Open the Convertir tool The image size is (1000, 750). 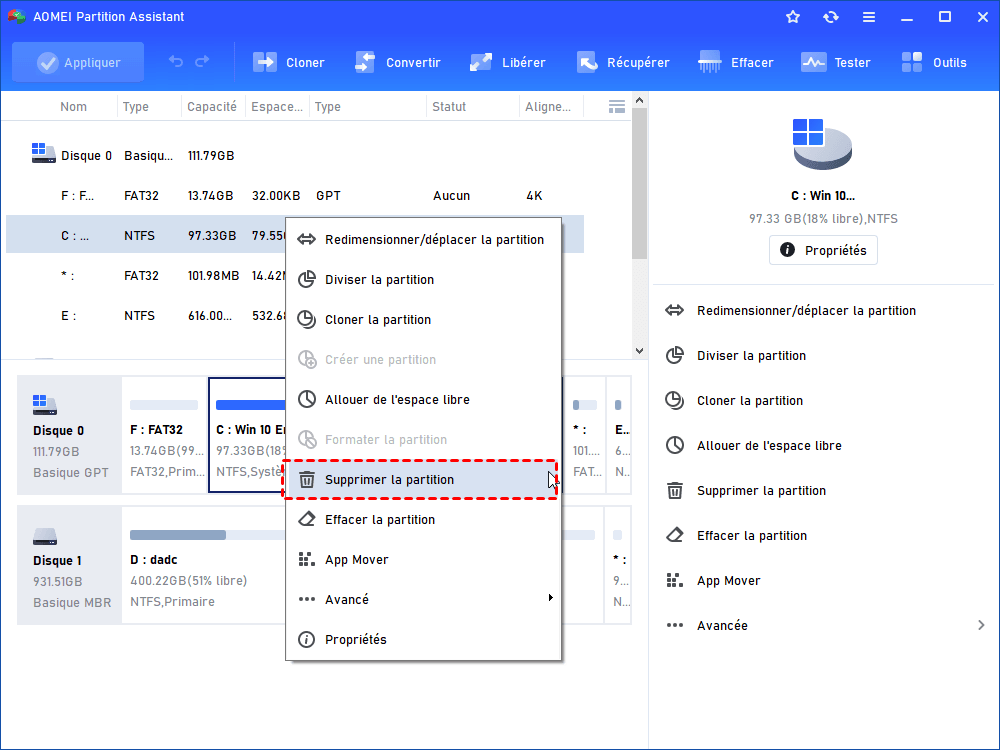point(397,62)
